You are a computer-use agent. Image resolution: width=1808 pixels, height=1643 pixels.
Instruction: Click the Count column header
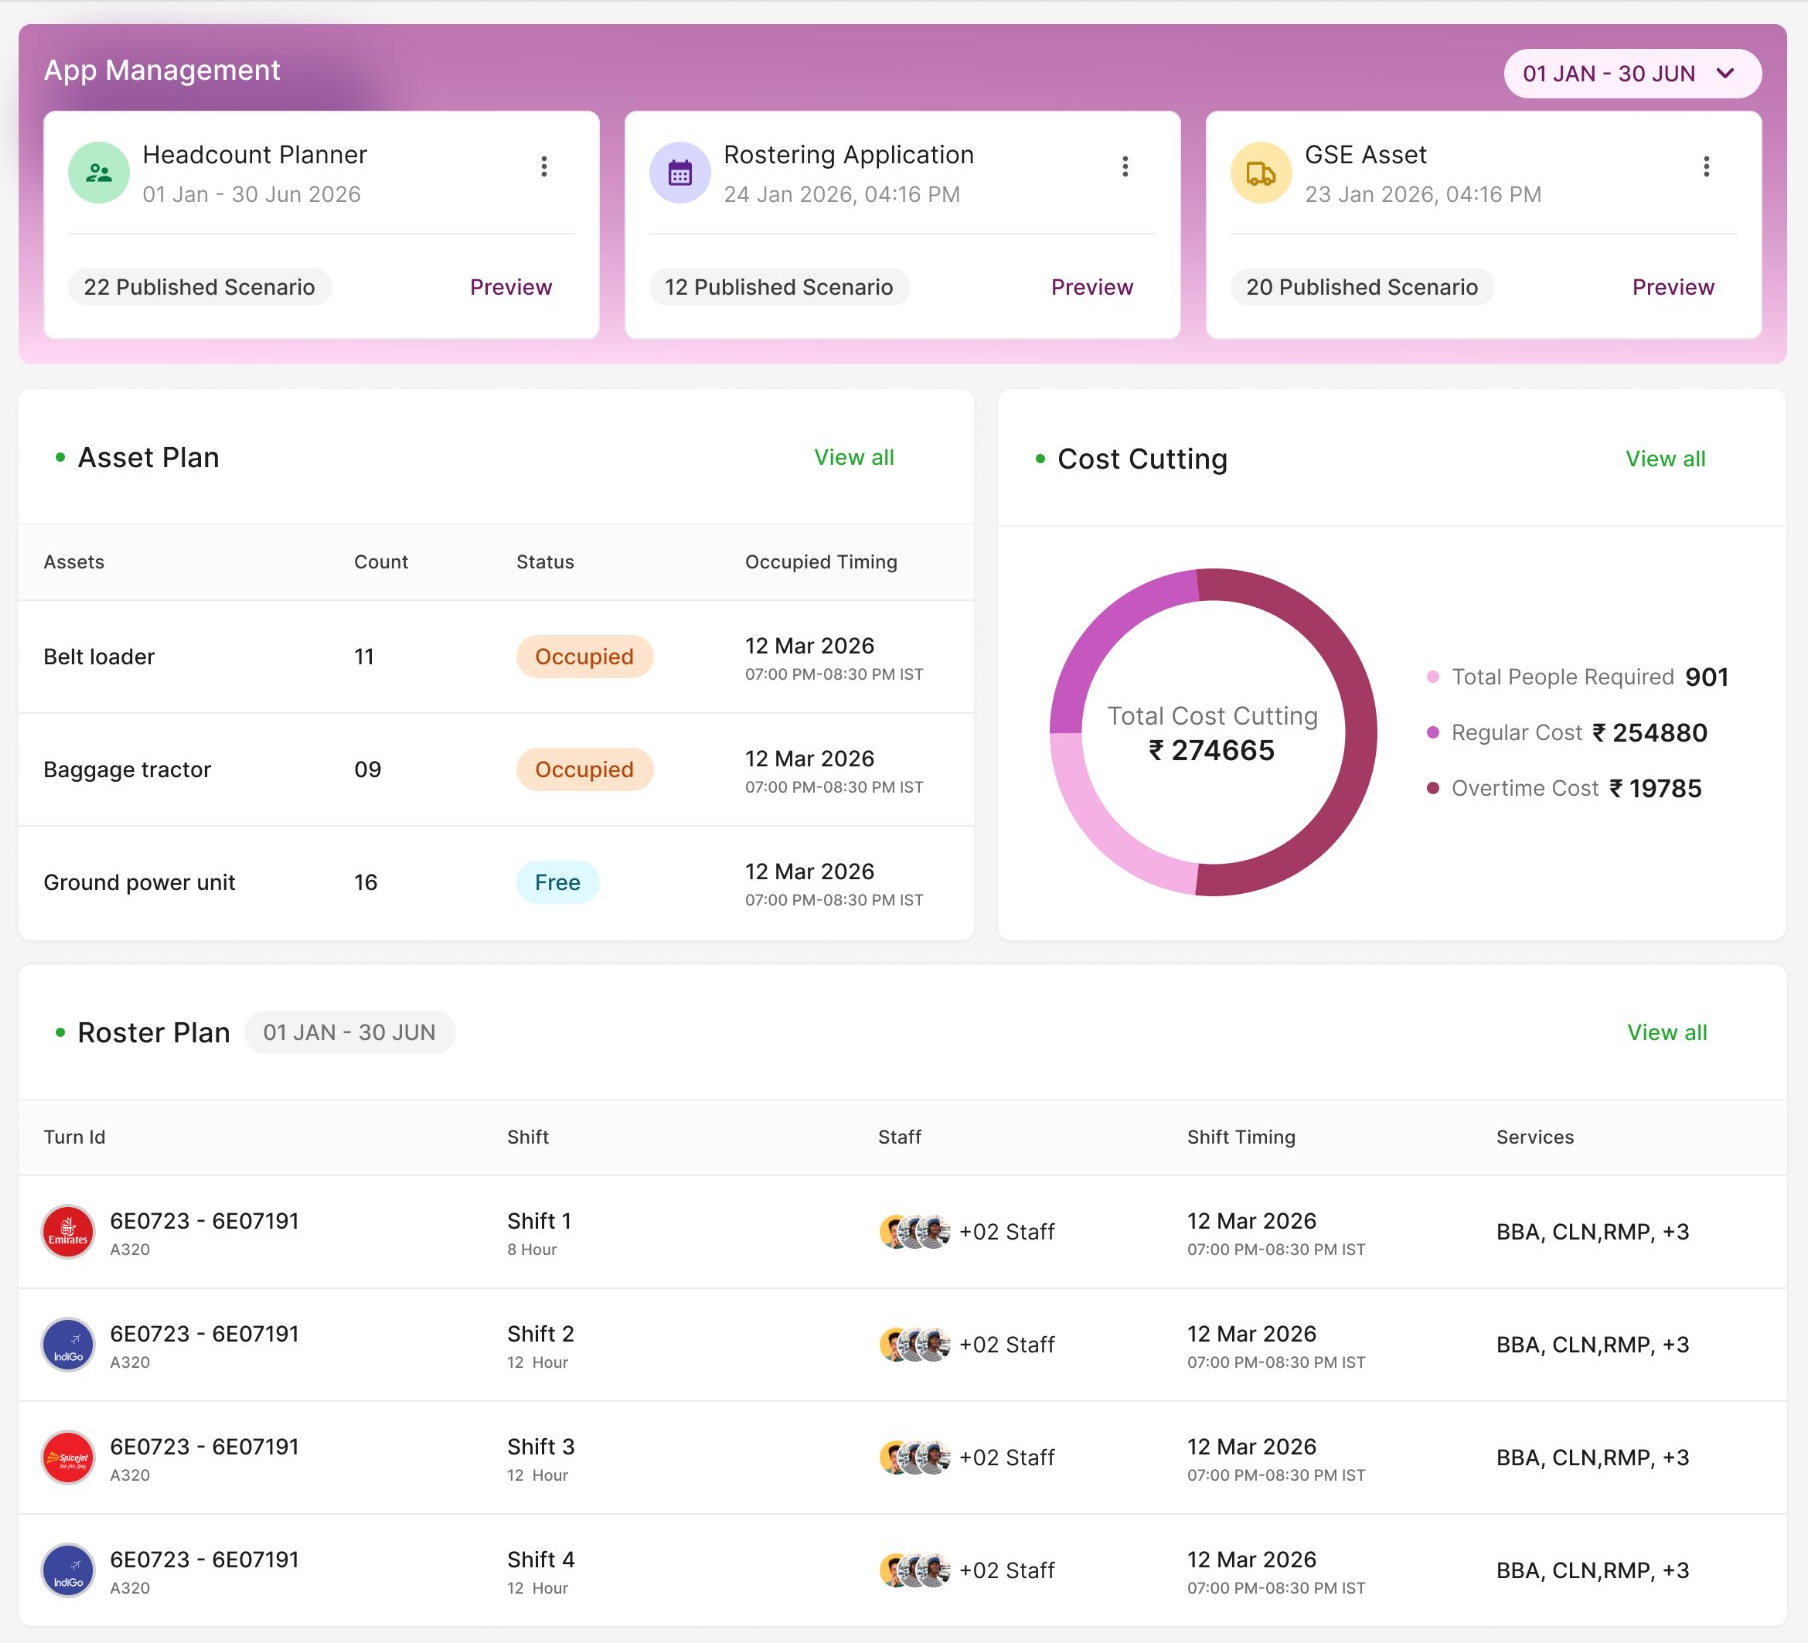pos(381,562)
